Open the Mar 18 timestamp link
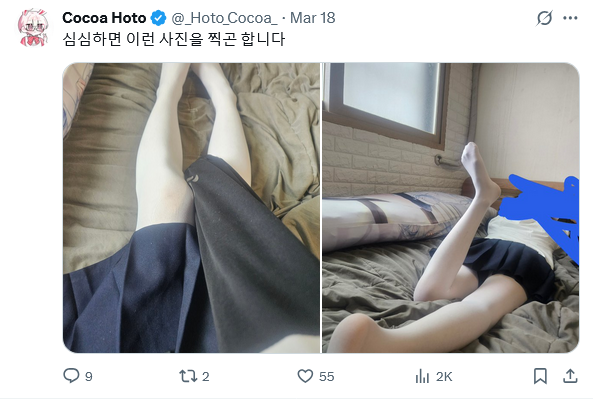Screen dimensions: 593x400 coord(312,18)
